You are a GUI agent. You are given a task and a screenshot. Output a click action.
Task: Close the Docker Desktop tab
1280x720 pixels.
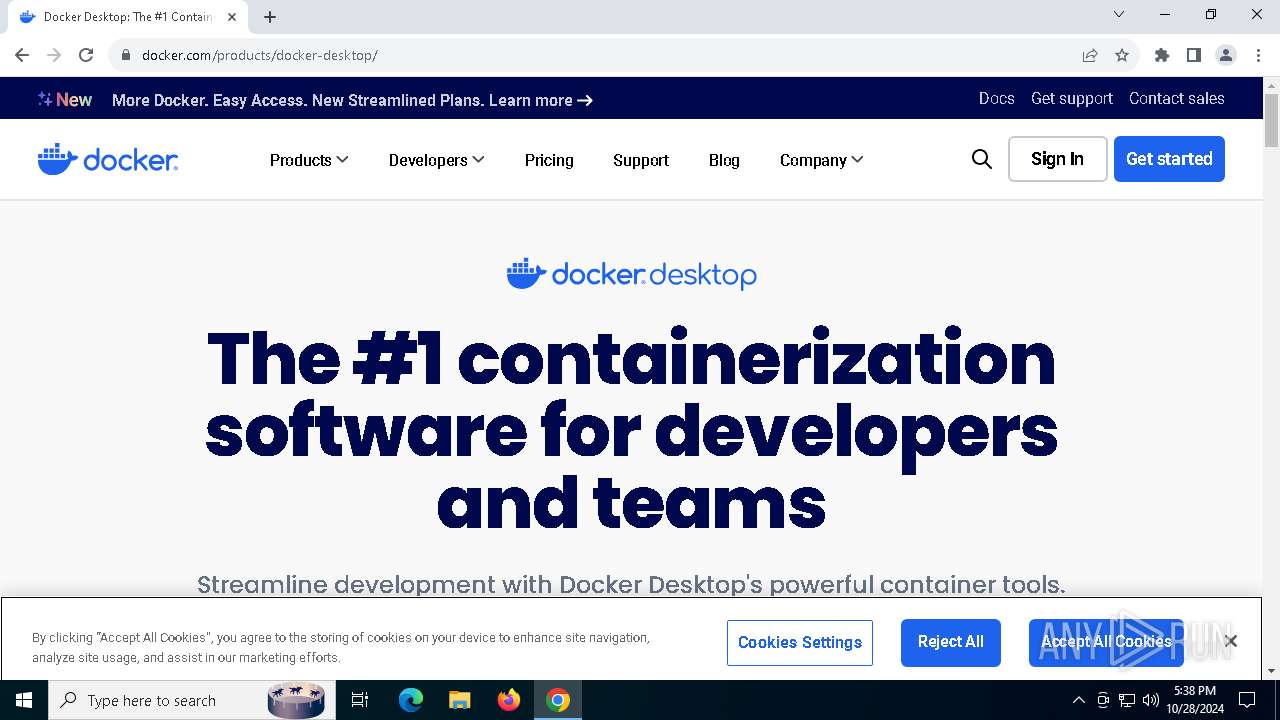(232, 17)
